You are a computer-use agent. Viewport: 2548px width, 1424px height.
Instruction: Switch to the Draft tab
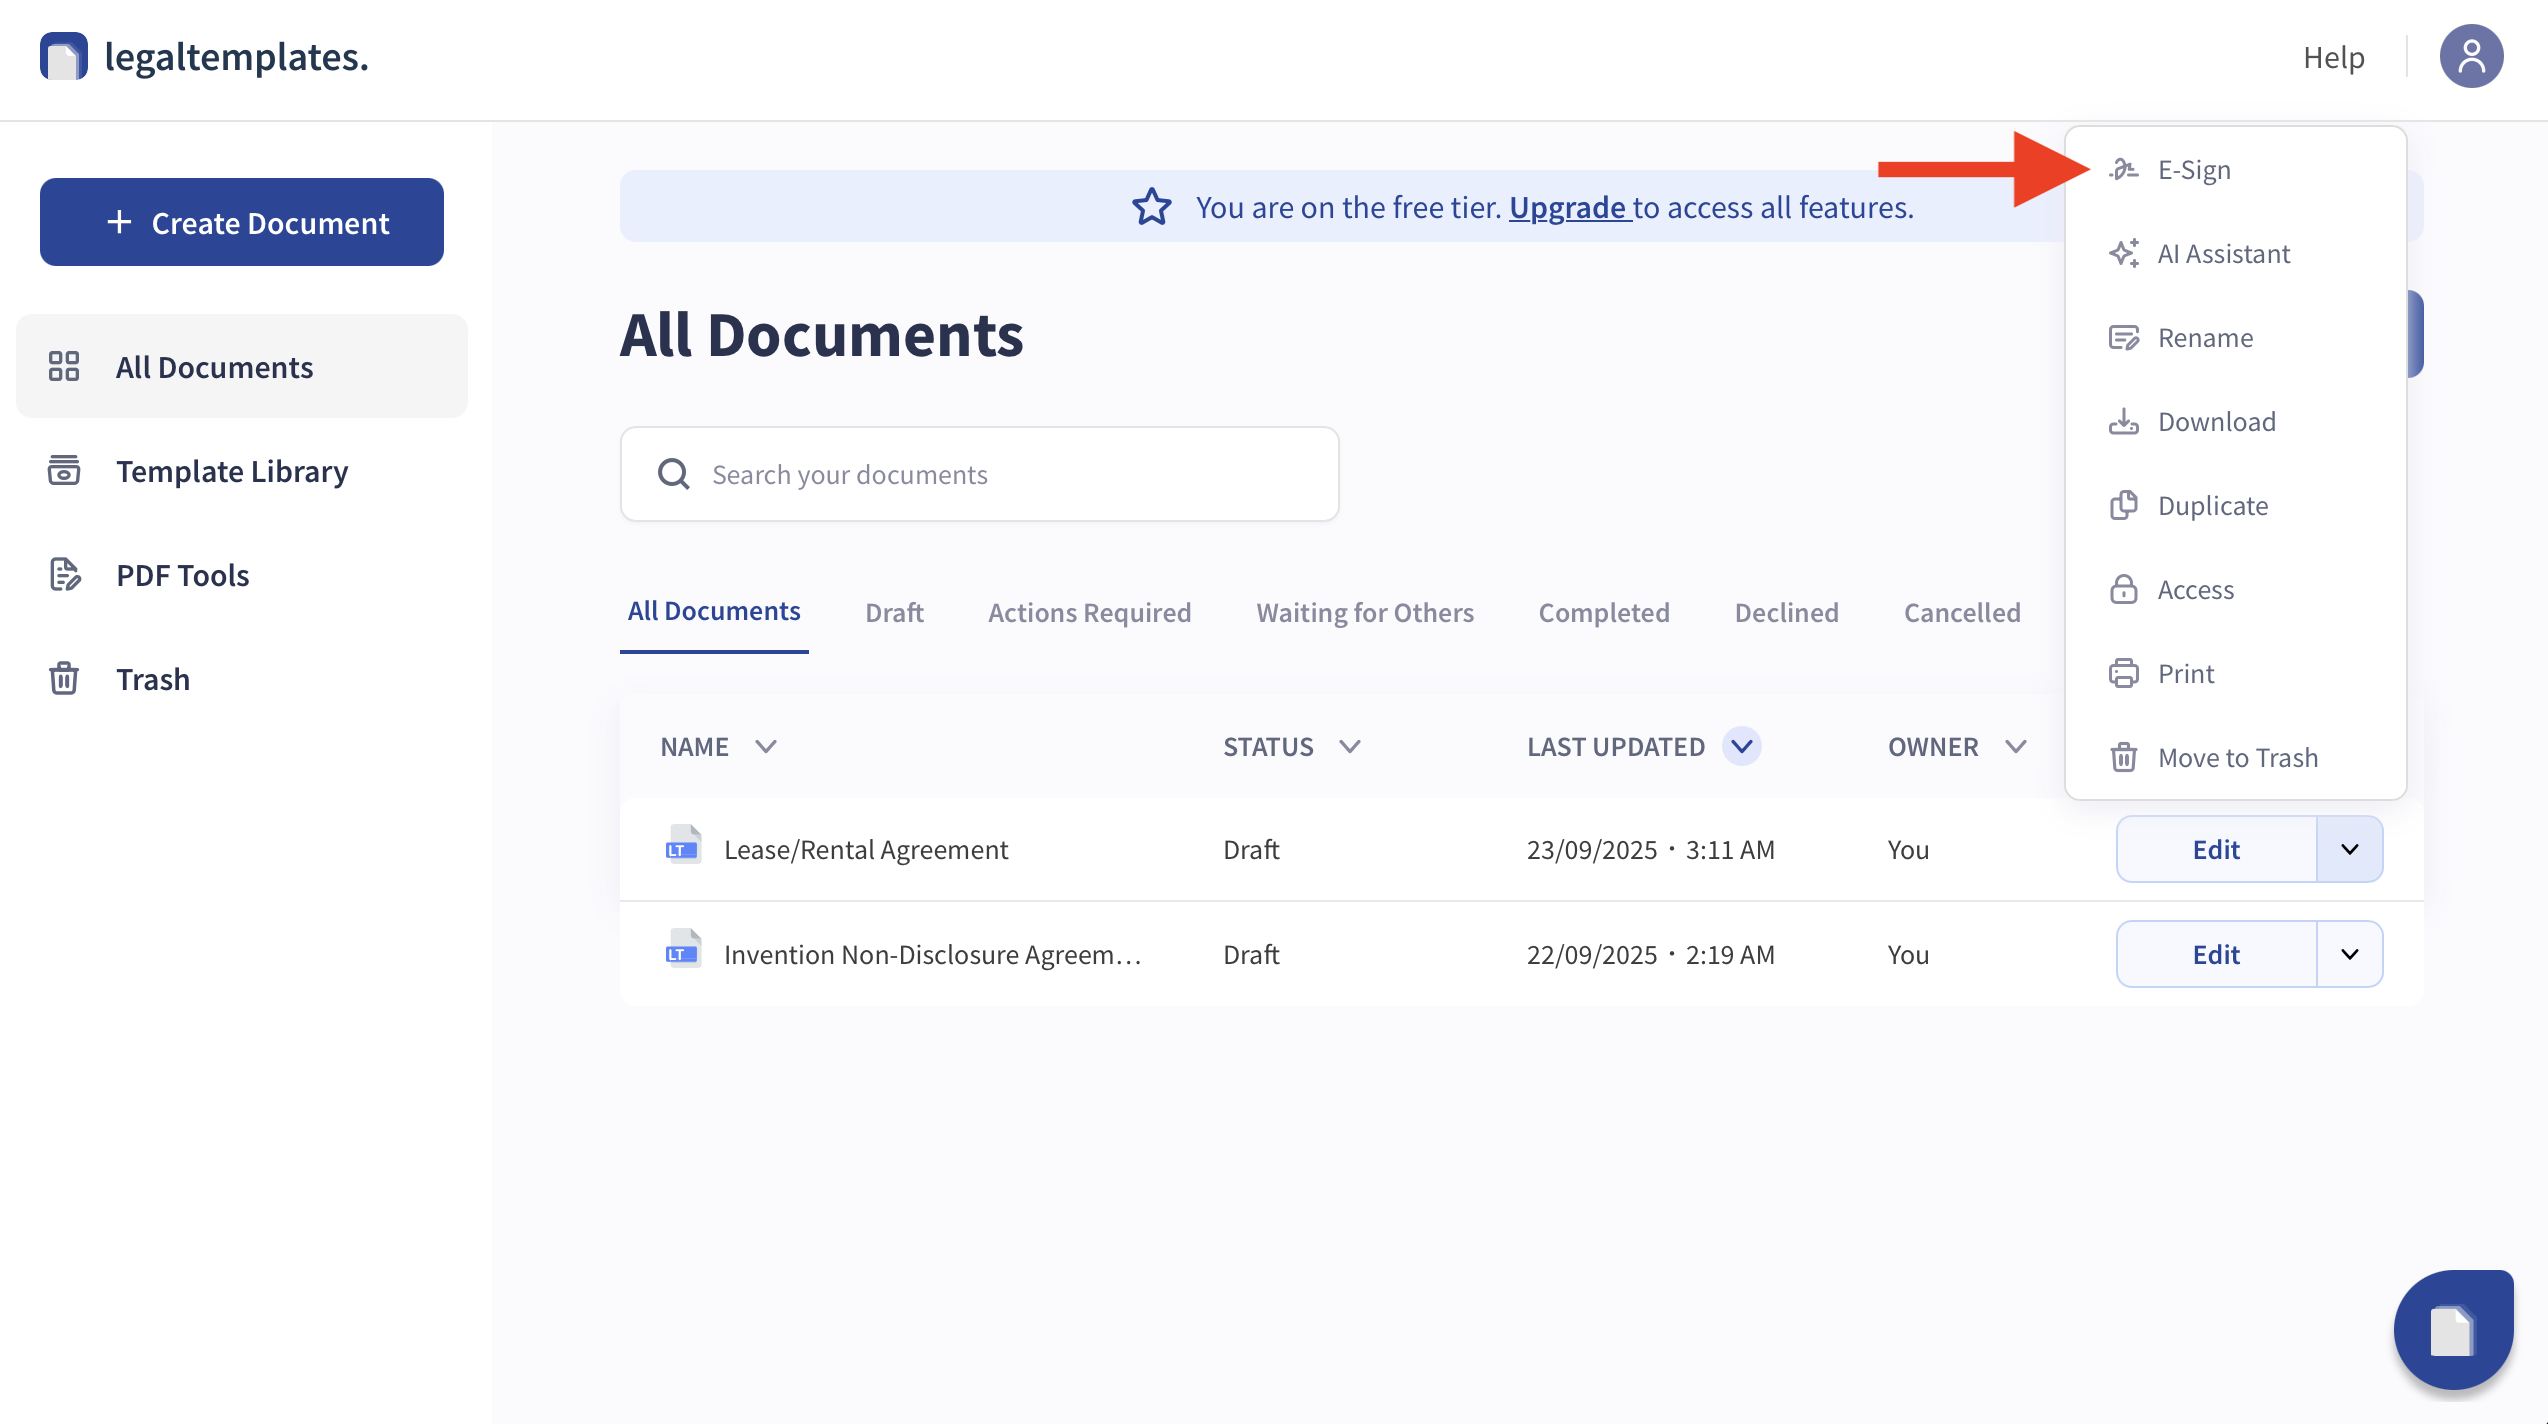894,612
